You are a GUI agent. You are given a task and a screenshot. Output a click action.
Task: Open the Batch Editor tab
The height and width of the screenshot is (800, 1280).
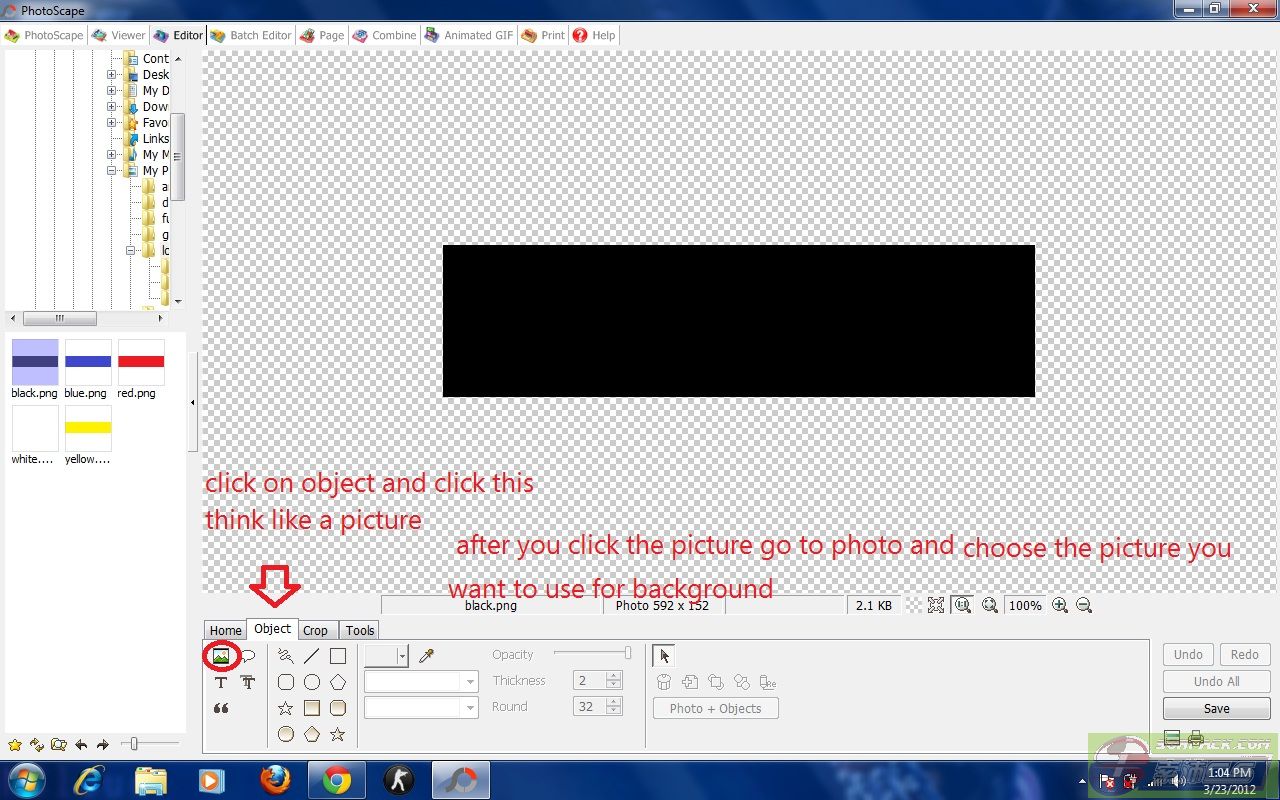(251, 35)
